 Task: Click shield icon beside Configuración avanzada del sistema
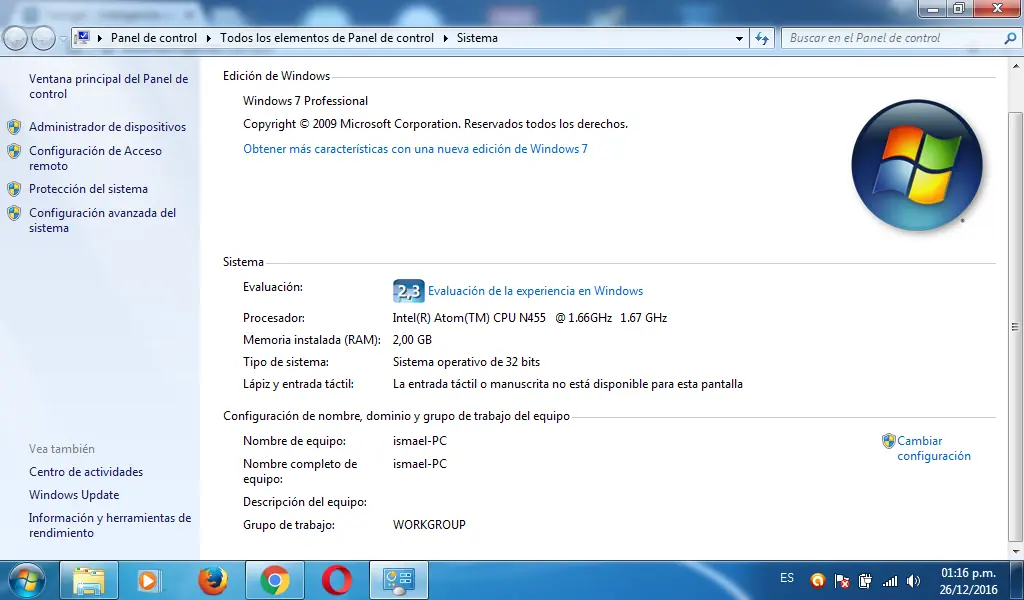point(14,213)
